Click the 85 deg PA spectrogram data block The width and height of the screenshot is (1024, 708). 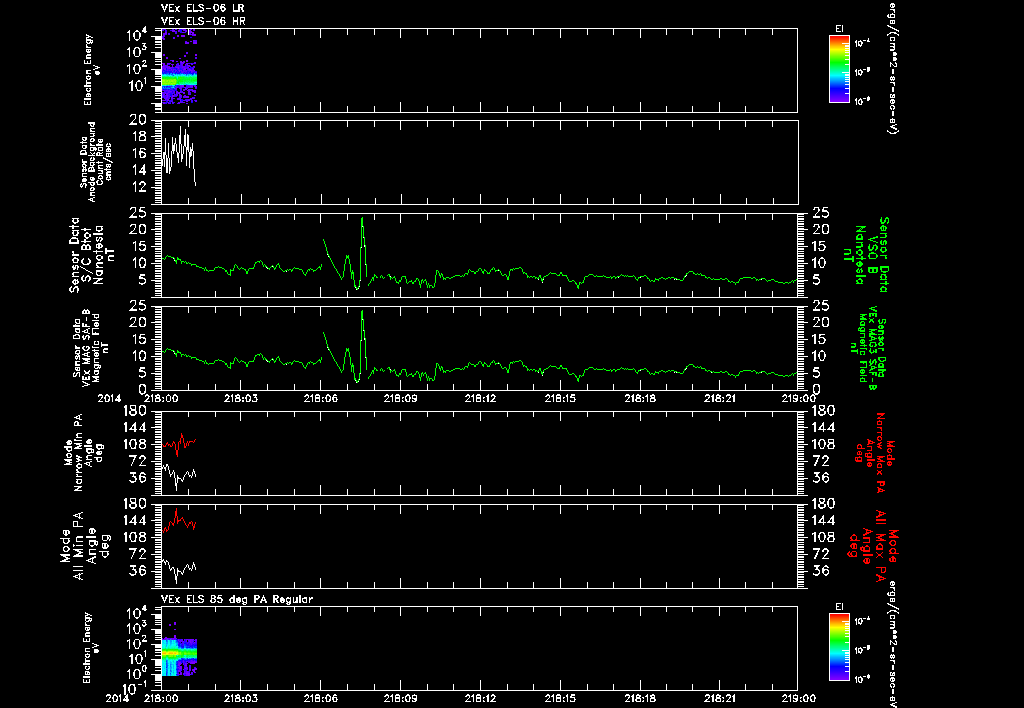coord(179,653)
